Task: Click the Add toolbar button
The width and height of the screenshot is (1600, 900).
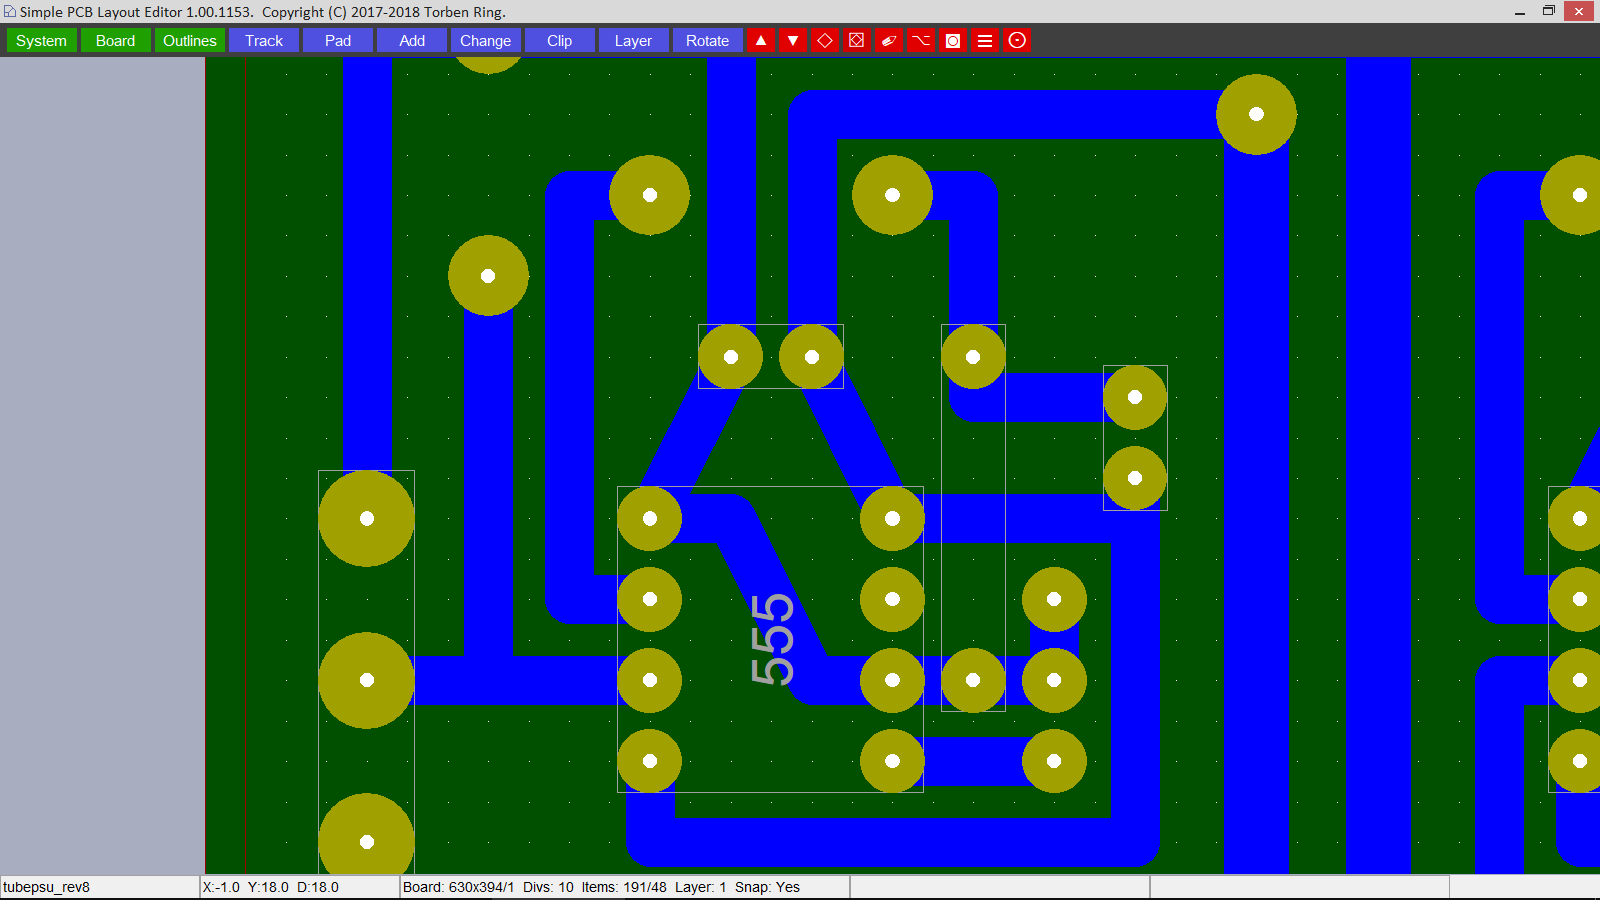Action: click(x=412, y=41)
